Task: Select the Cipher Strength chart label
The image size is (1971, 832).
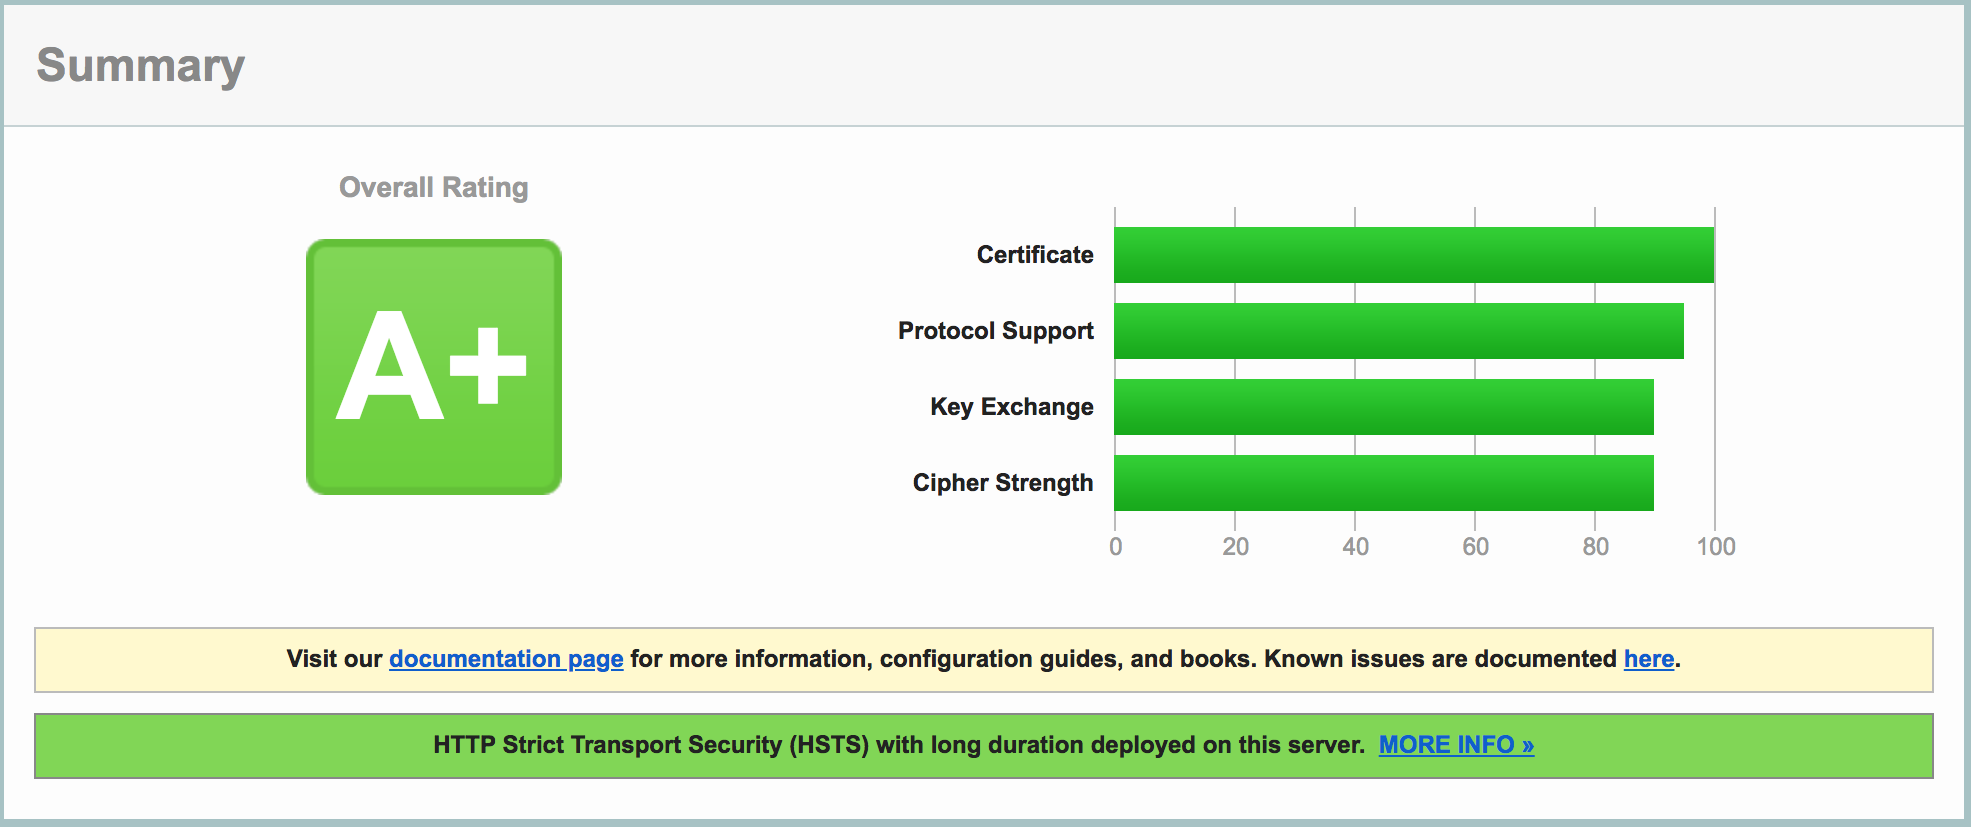Action: click(1002, 483)
